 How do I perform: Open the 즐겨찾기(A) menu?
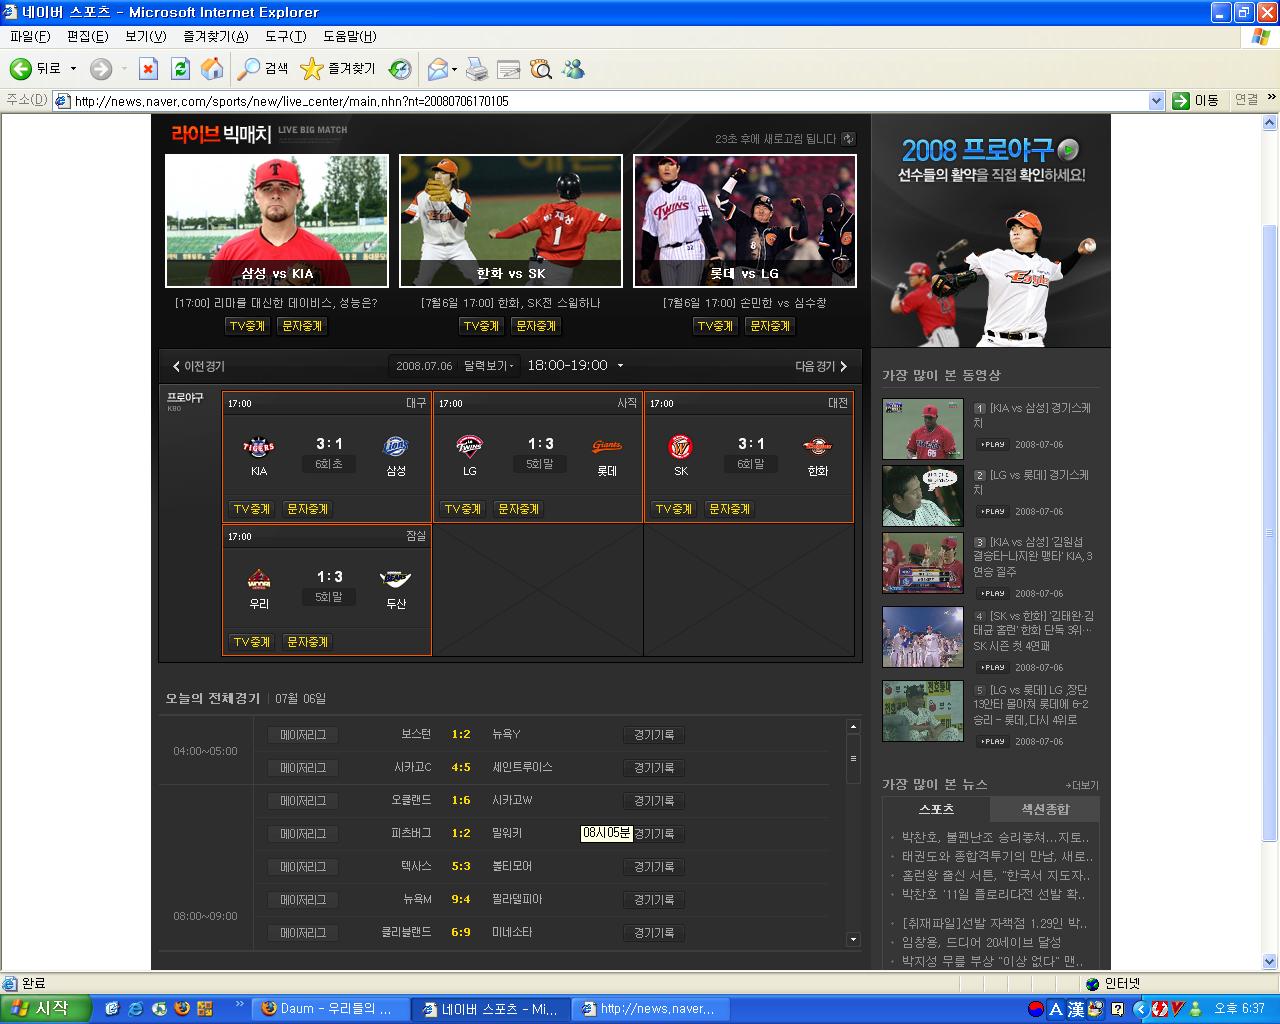[x=216, y=37]
